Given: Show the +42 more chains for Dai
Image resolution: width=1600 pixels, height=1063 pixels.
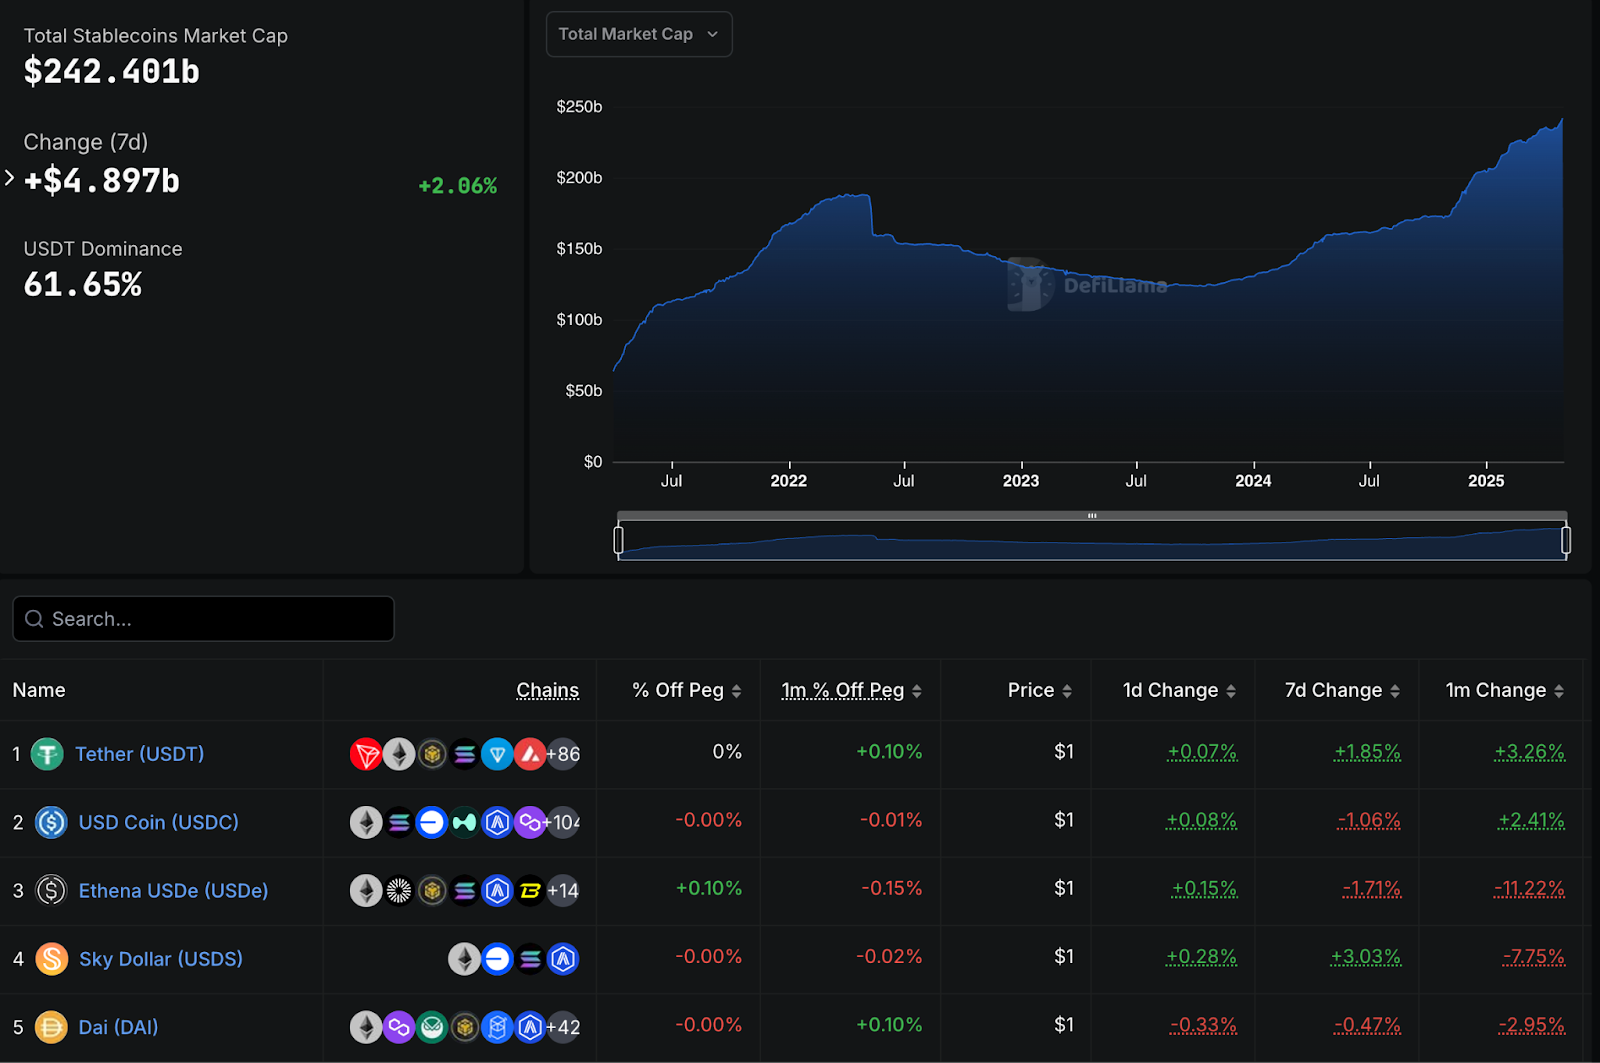Looking at the screenshot, I should pos(563,1027).
